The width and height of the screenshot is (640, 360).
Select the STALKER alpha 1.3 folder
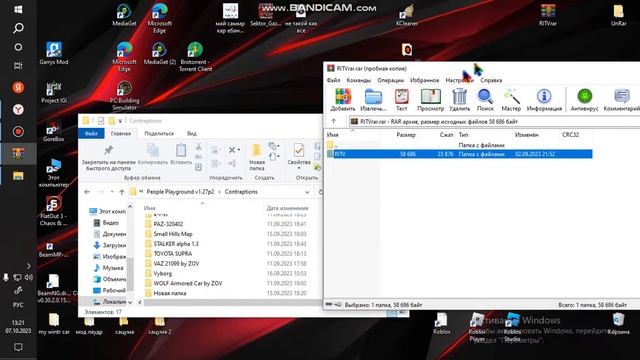coord(176,244)
